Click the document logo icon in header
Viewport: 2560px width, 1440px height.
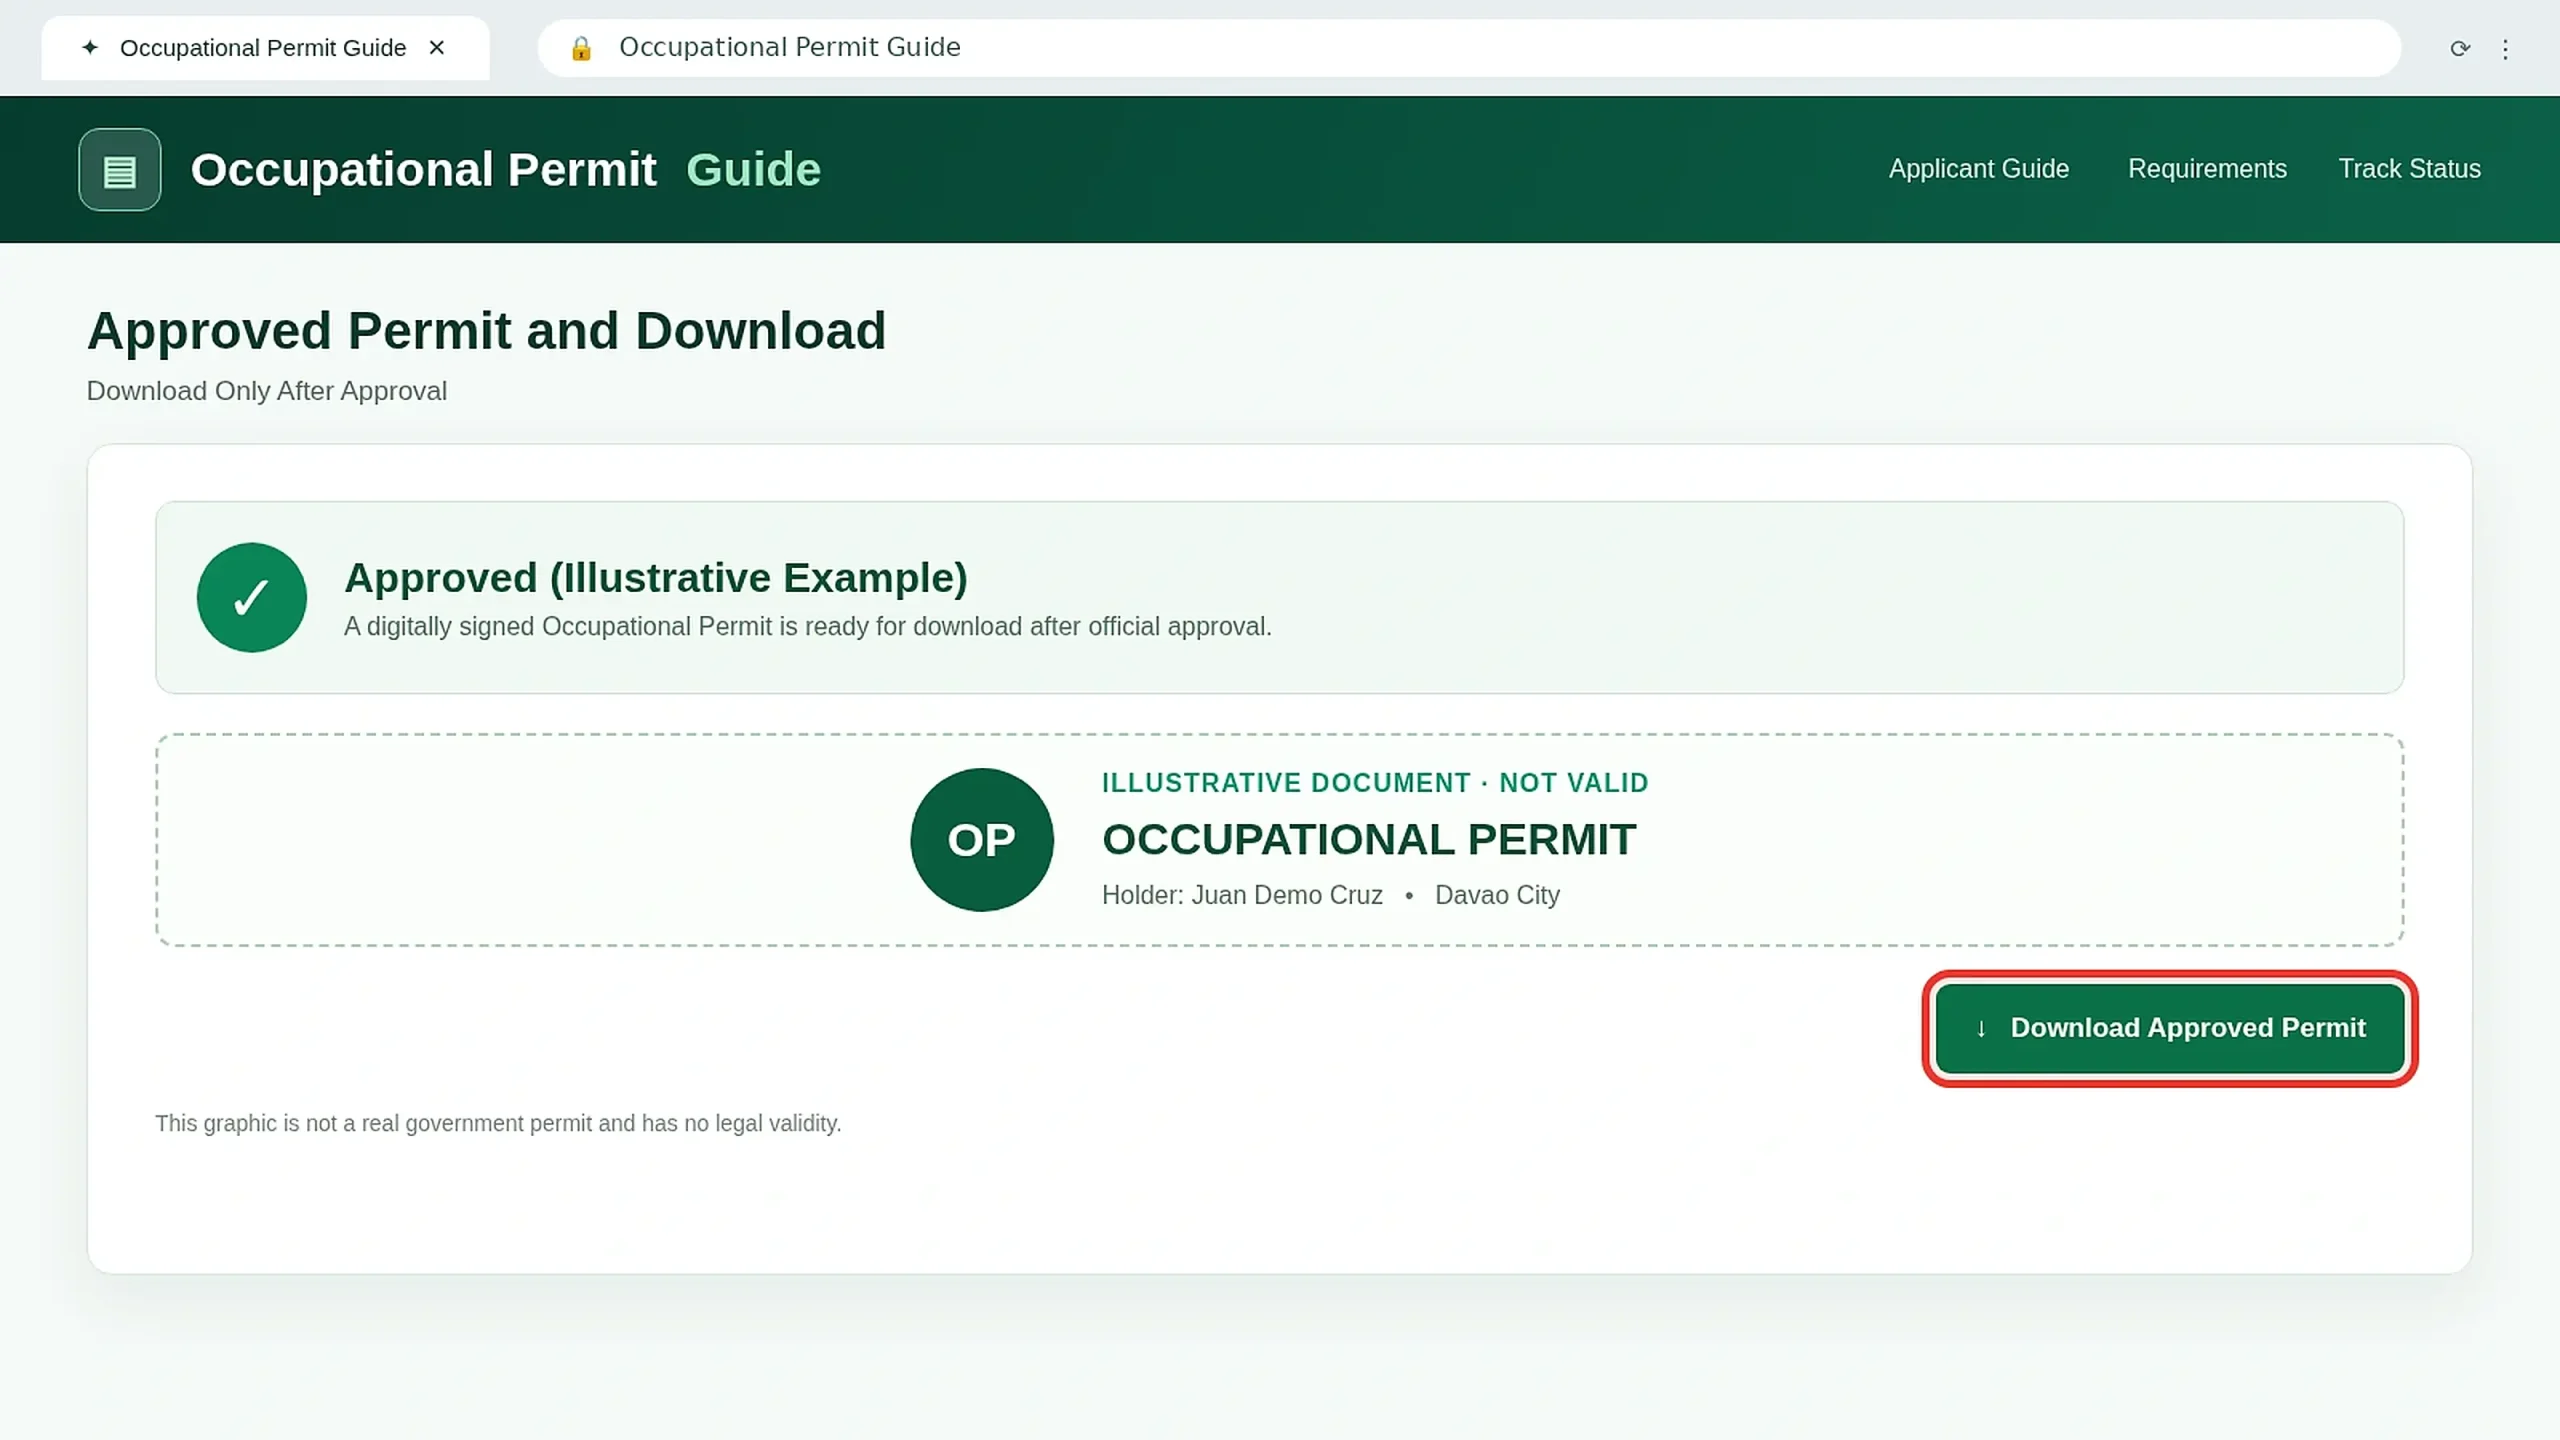120,170
